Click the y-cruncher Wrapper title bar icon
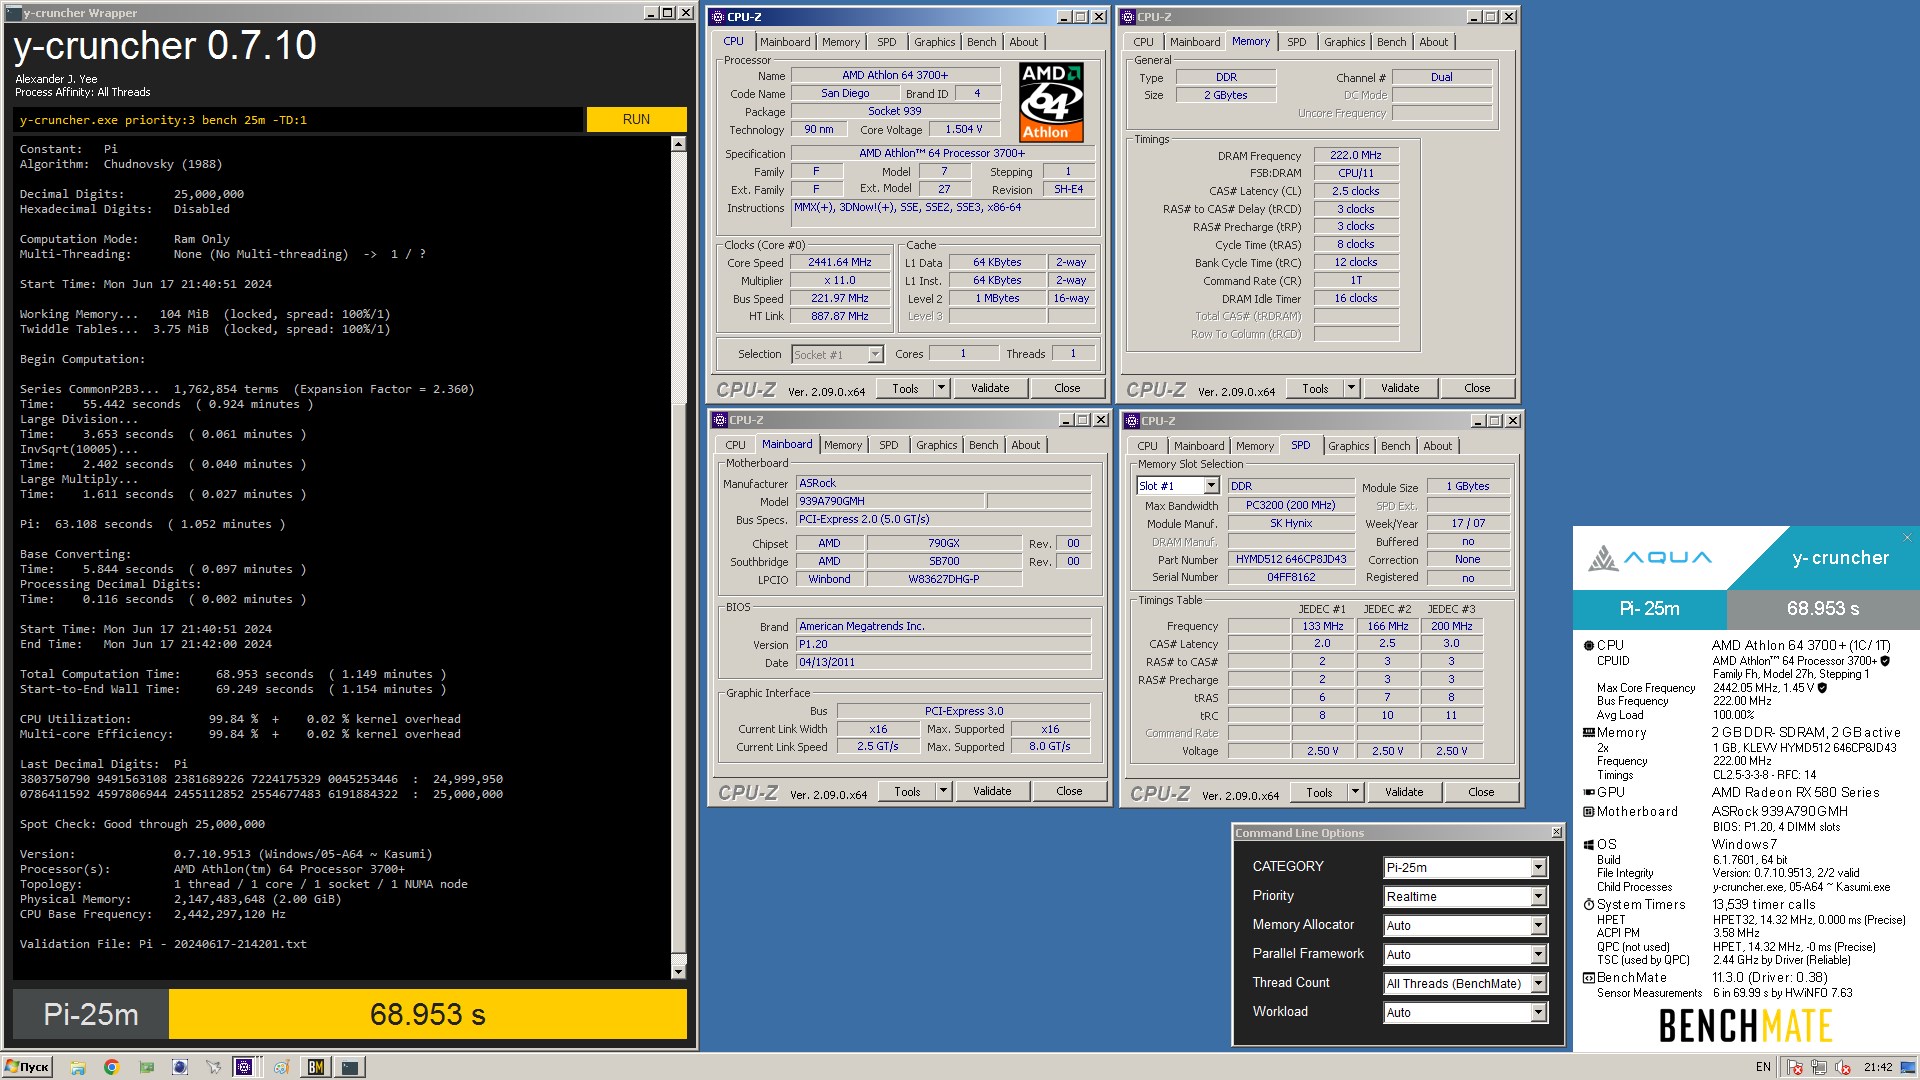This screenshot has height=1080, width=1920. click(14, 13)
